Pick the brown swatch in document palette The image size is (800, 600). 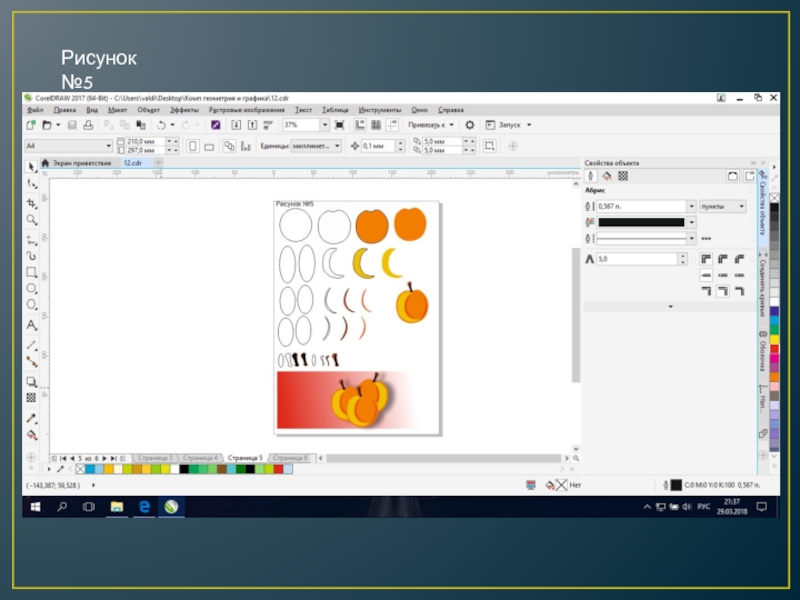tap(221, 469)
